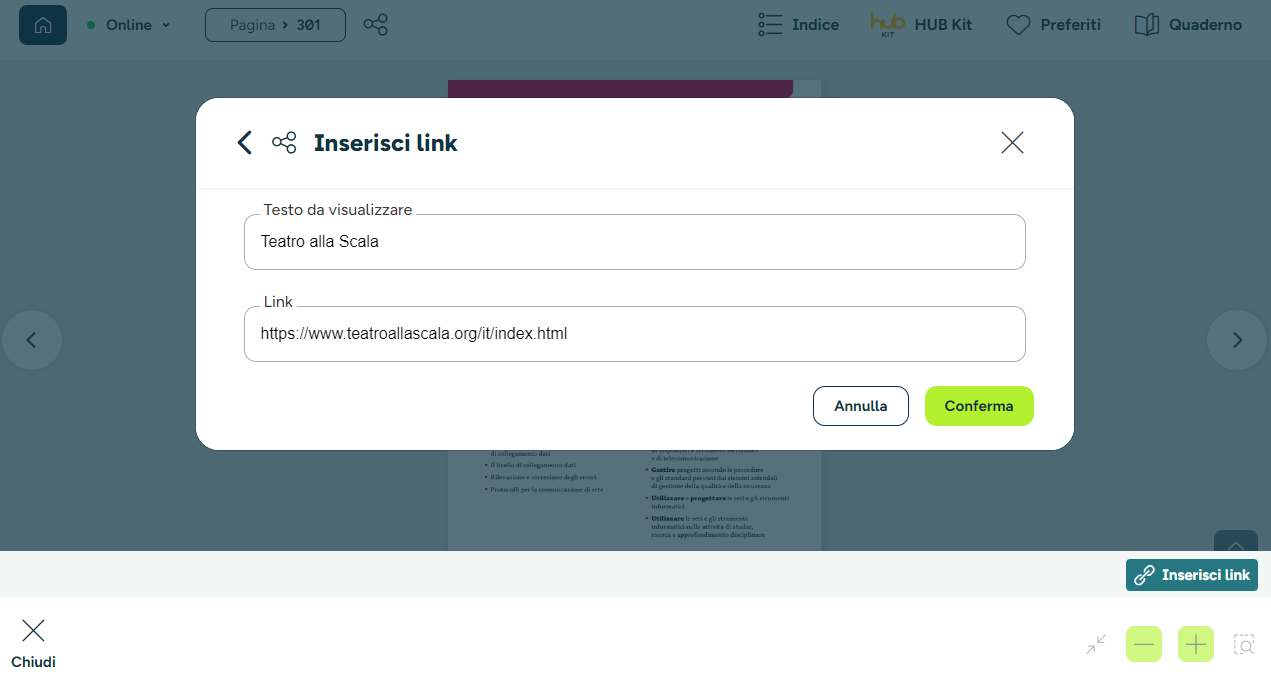Zoom in with the plus button
Image resolution: width=1271 pixels, height=683 pixels.
(x=1196, y=644)
